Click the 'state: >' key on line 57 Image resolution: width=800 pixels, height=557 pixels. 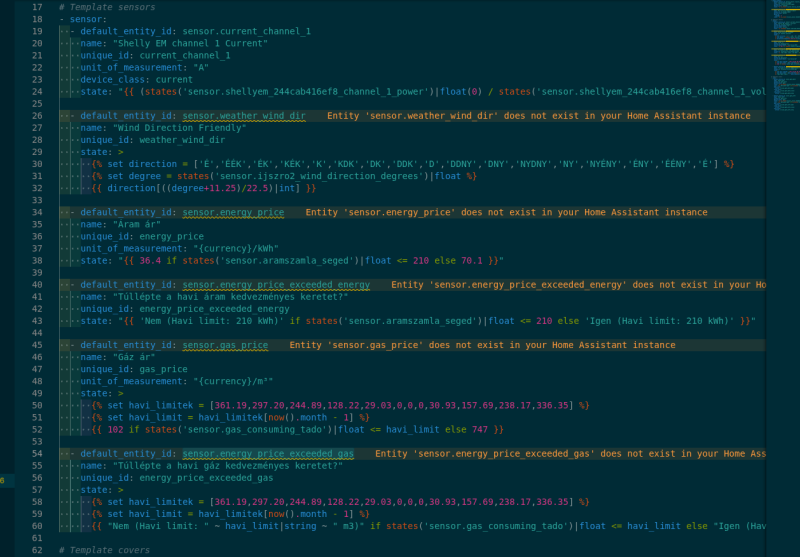click(x=102, y=490)
